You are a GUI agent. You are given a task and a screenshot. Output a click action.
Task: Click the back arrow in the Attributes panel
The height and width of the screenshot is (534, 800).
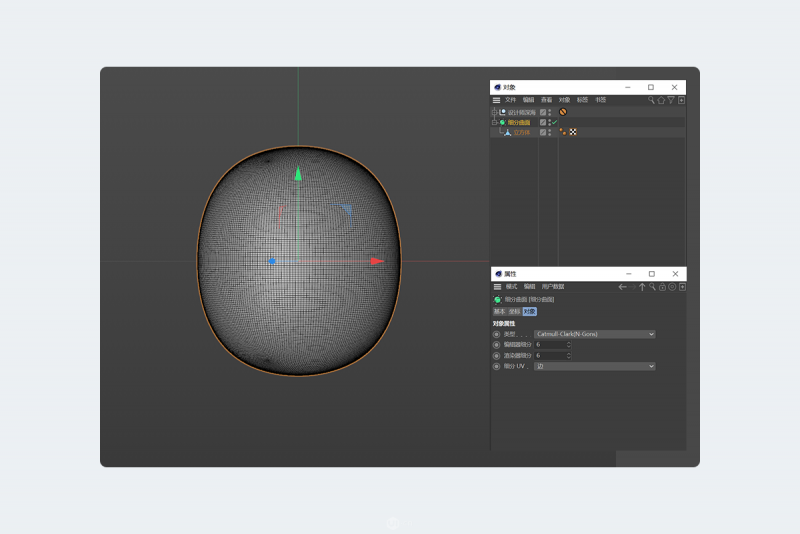tap(622, 287)
